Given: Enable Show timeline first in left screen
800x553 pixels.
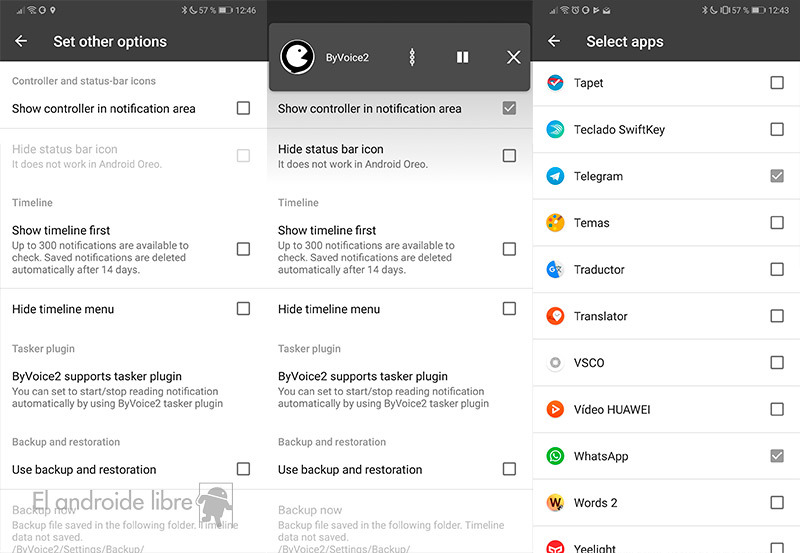Looking at the screenshot, I should coord(243,249).
